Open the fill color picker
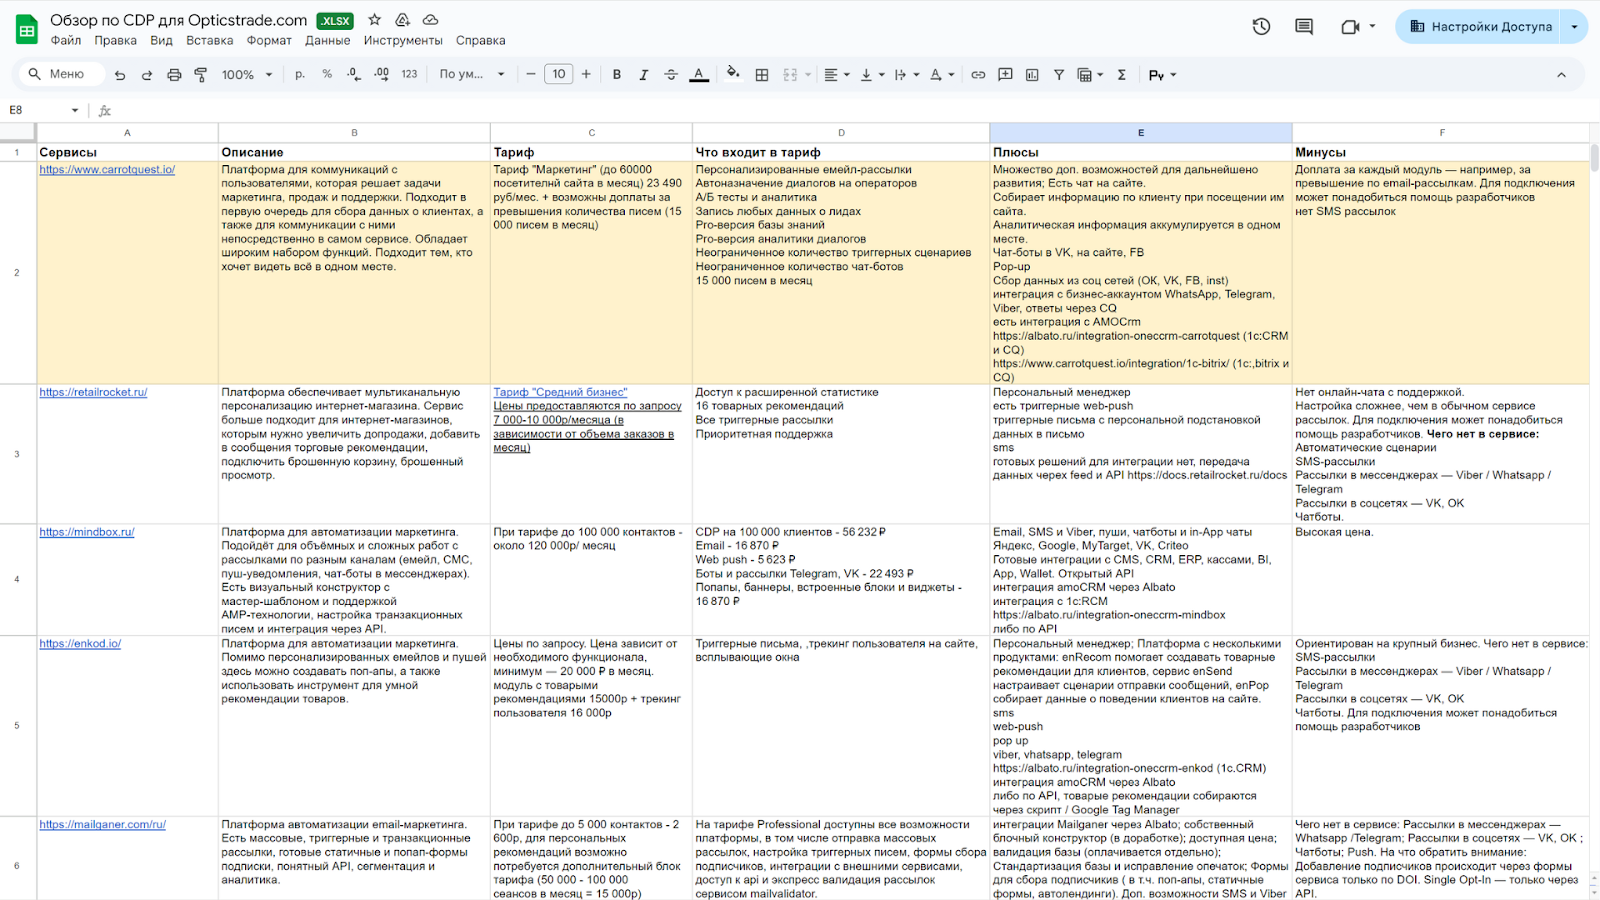Screen dimensions: 1600x900 pos(733,74)
